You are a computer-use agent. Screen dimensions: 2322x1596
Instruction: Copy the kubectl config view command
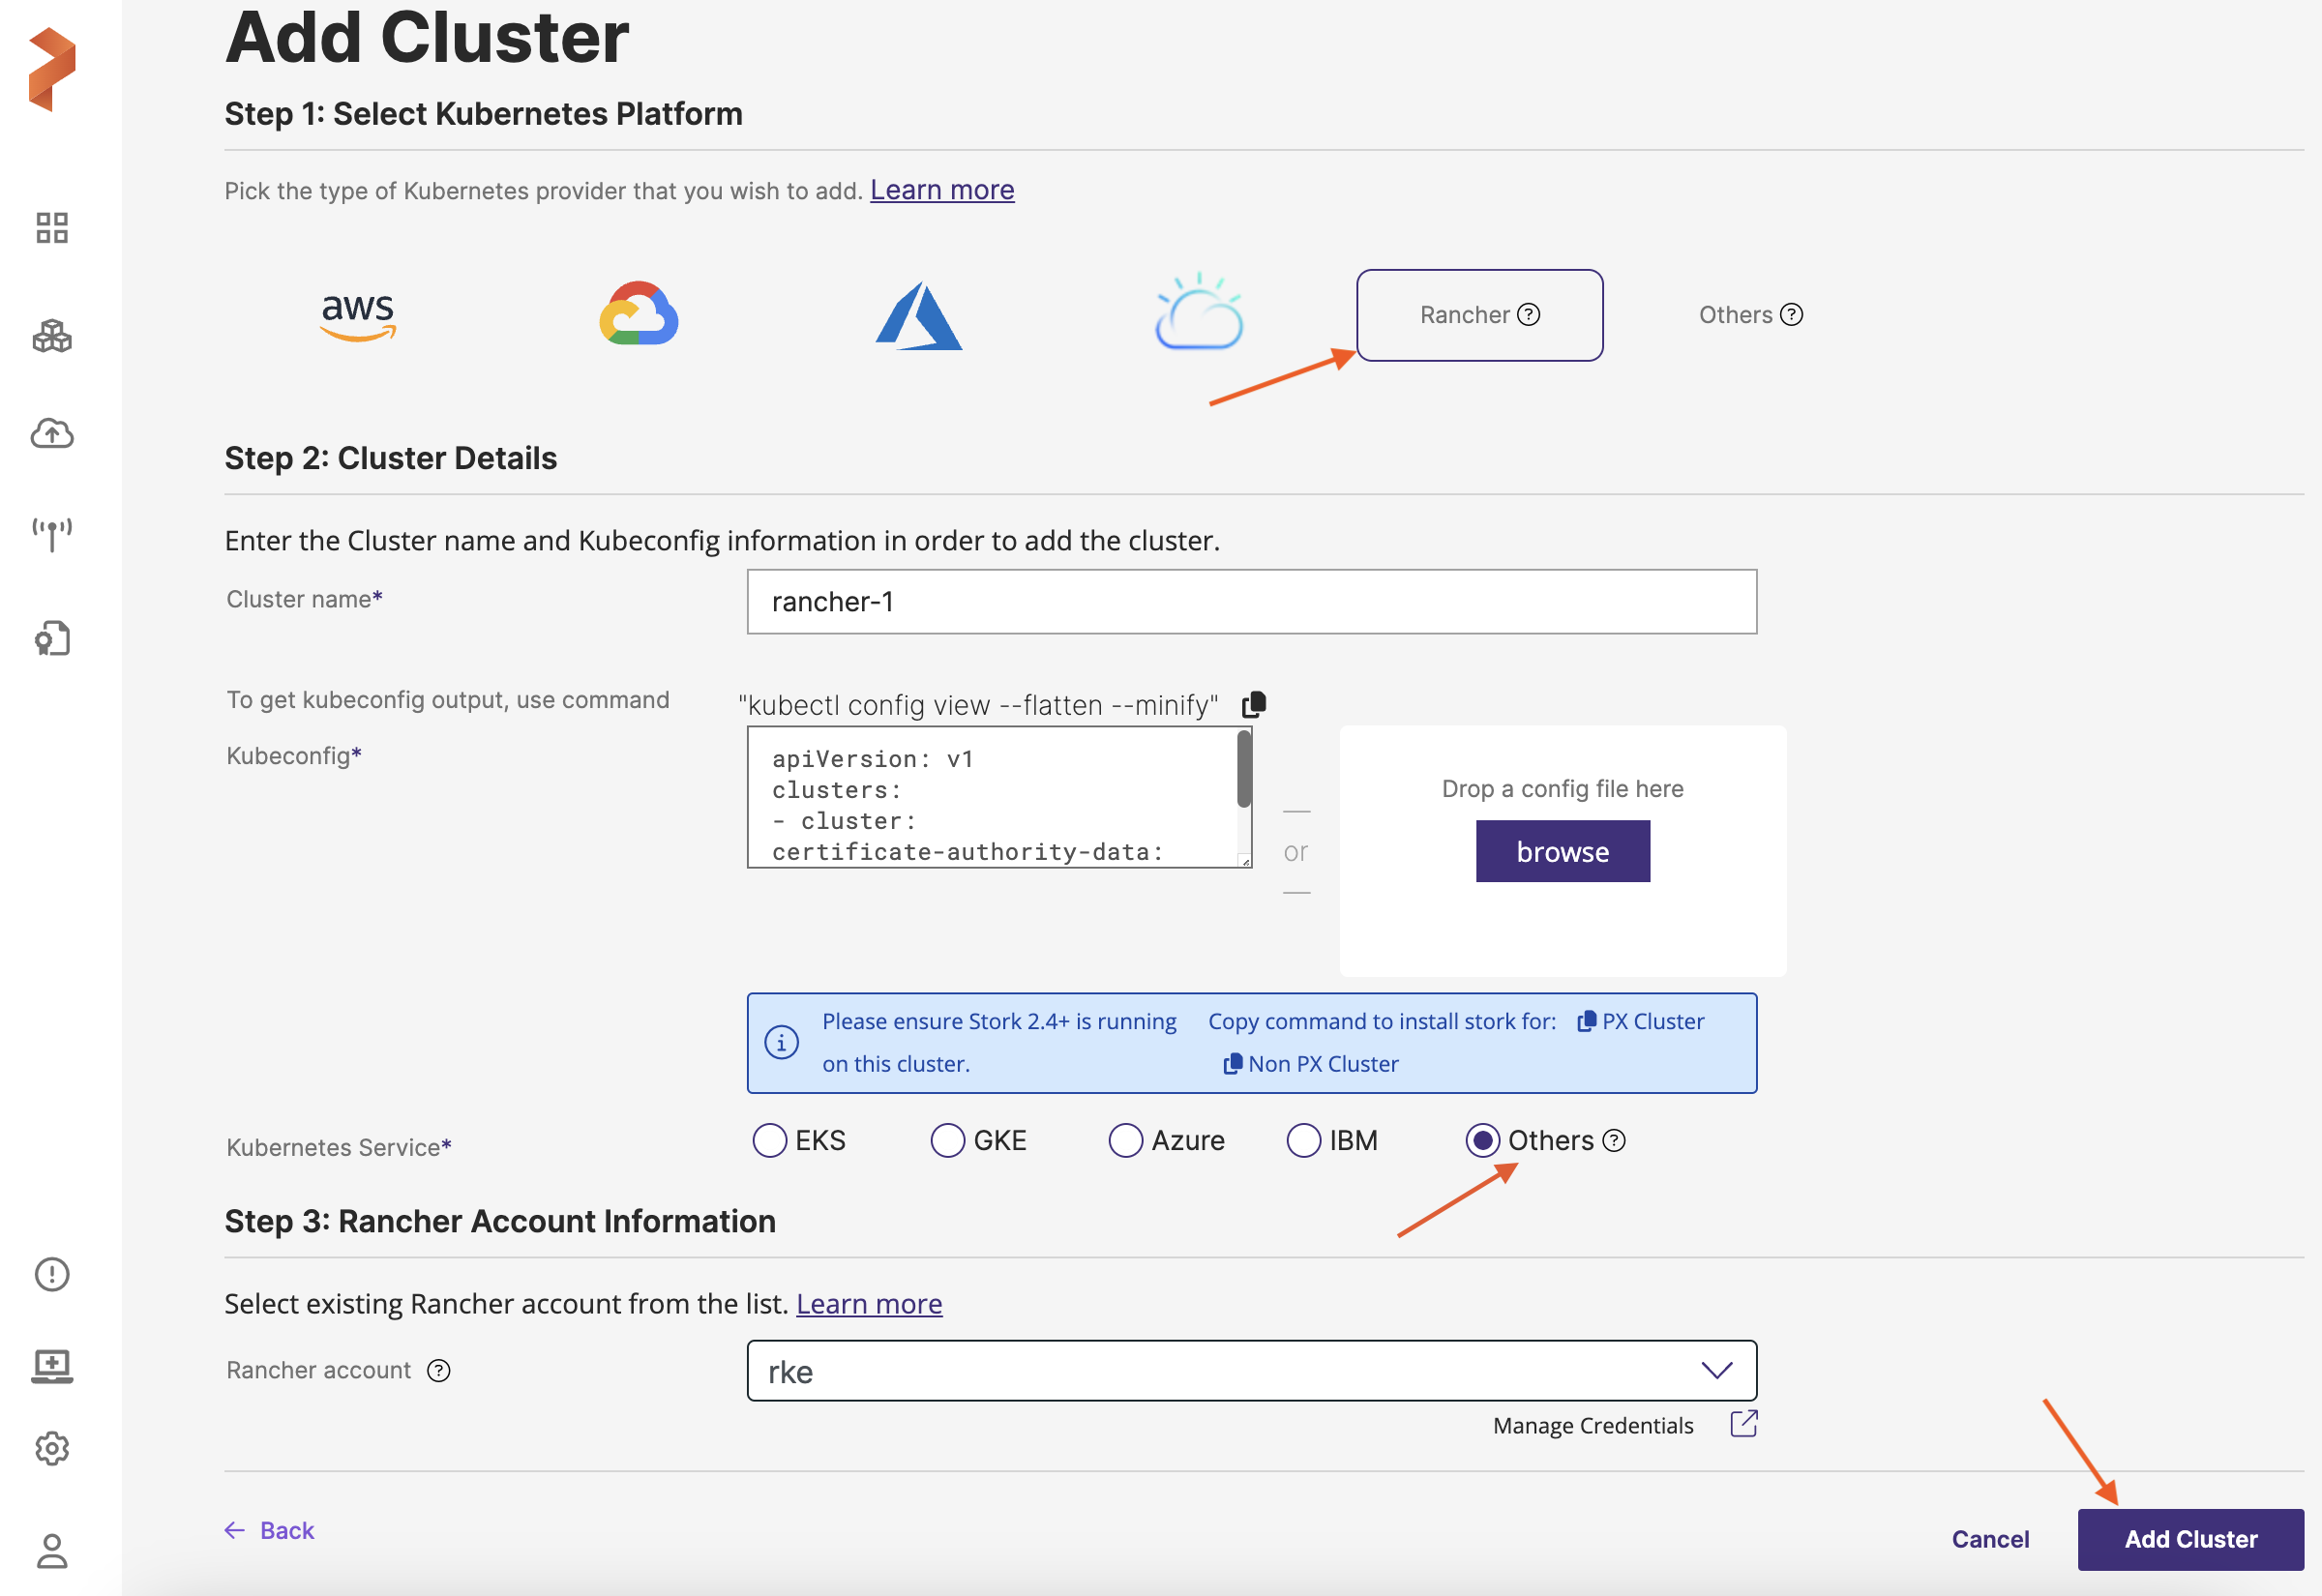click(1254, 705)
